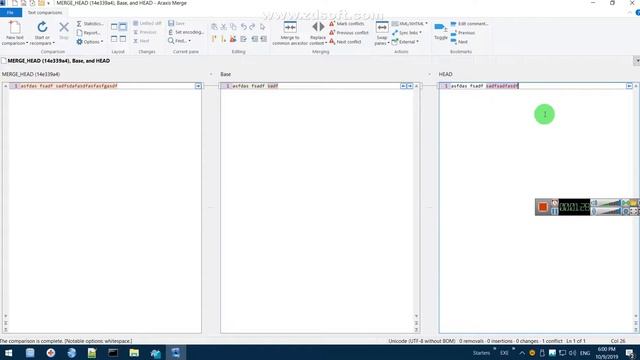The image size is (640, 360).
Task: Open the Windows Start menu
Action: [8, 353]
